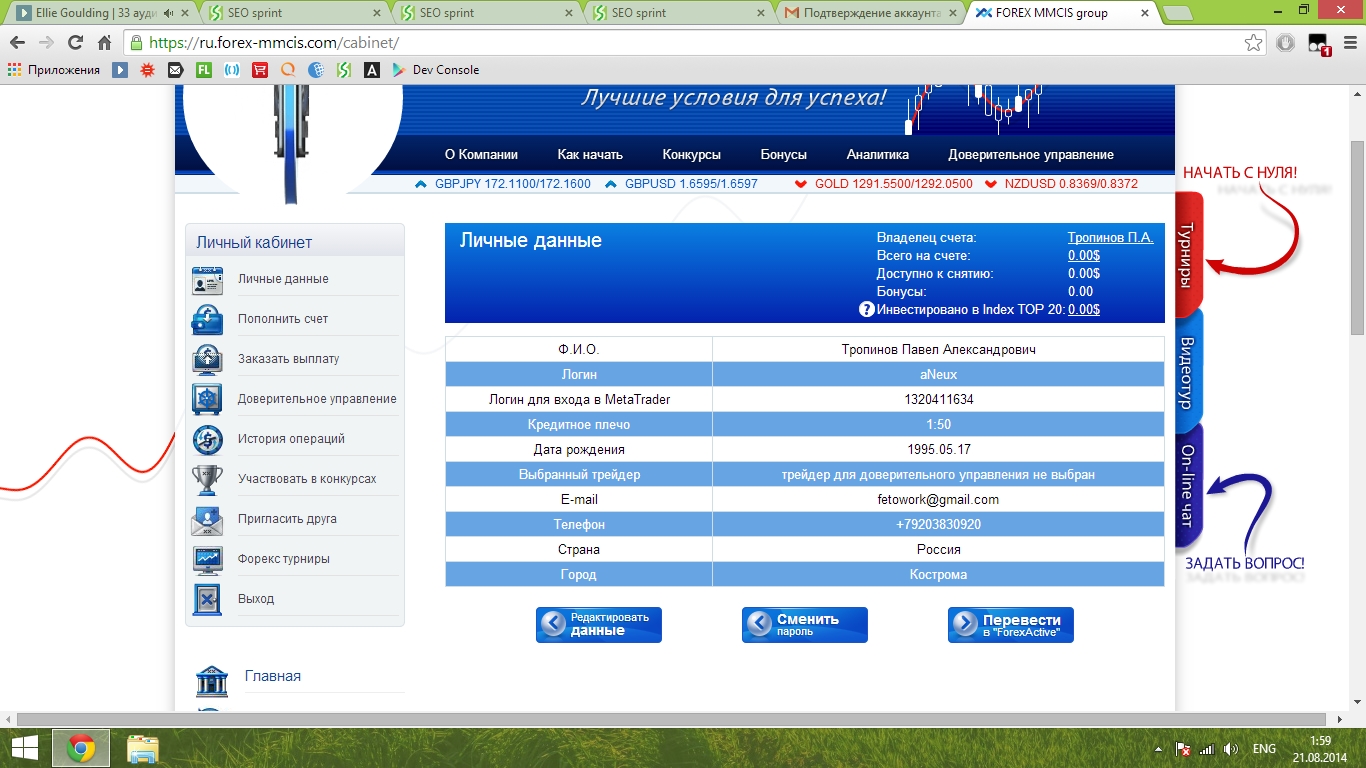Click the Пополнить счет sidebar link
Screen dimensions: 1366x768
point(283,319)
